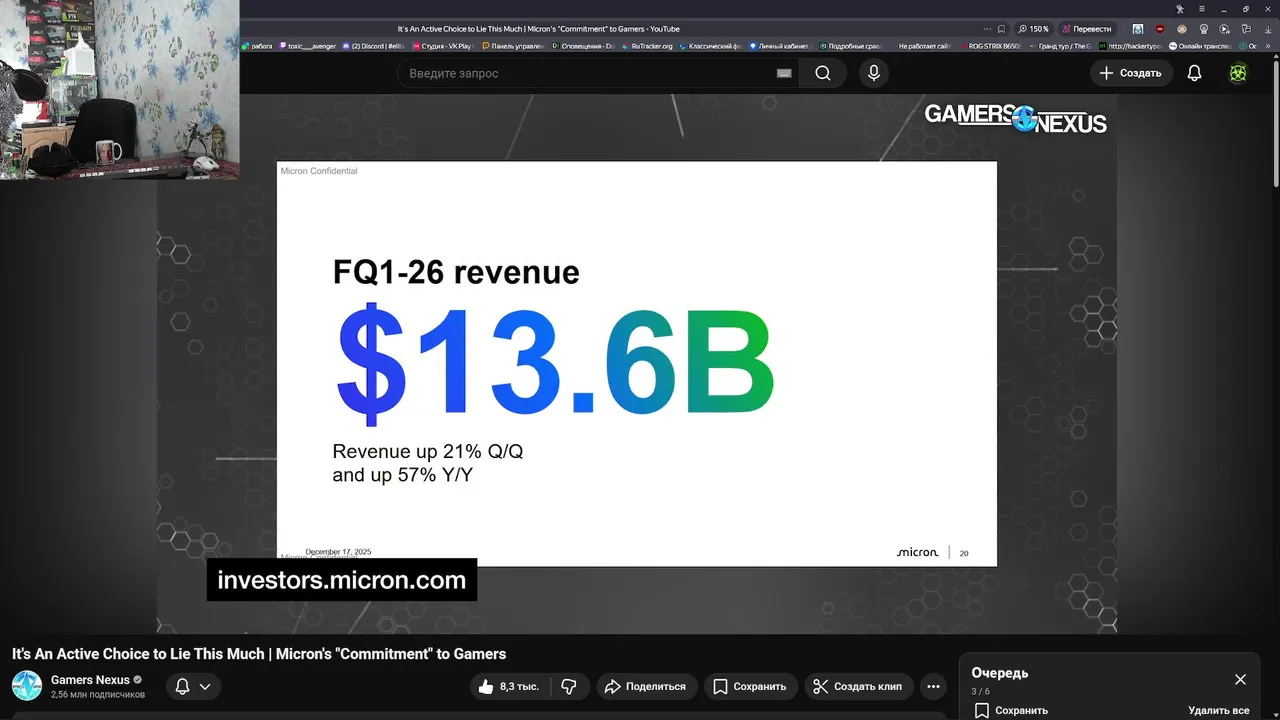Click the 150 % zoom indicator
Viewport: 1280px width, 720px height.
coord(1034,29)
